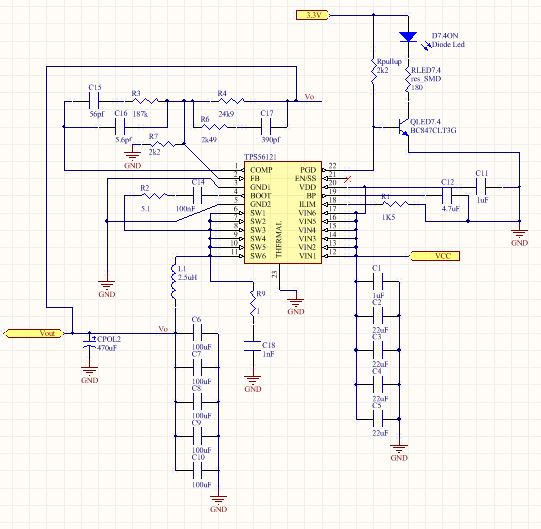
Task: Select the TPS56121 IC component body
Action: (x=283, y=213)
